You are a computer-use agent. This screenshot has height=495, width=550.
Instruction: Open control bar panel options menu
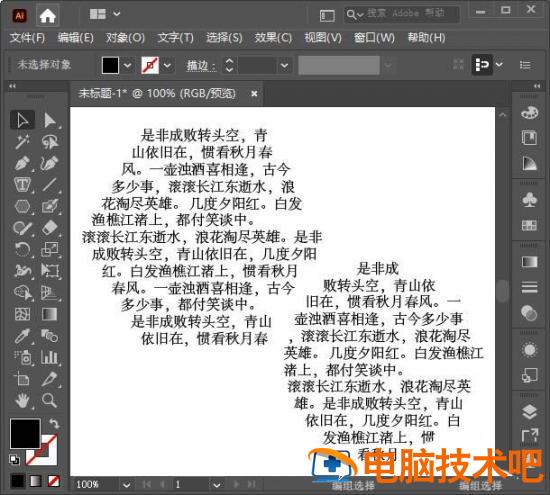[x=525, y=65]
